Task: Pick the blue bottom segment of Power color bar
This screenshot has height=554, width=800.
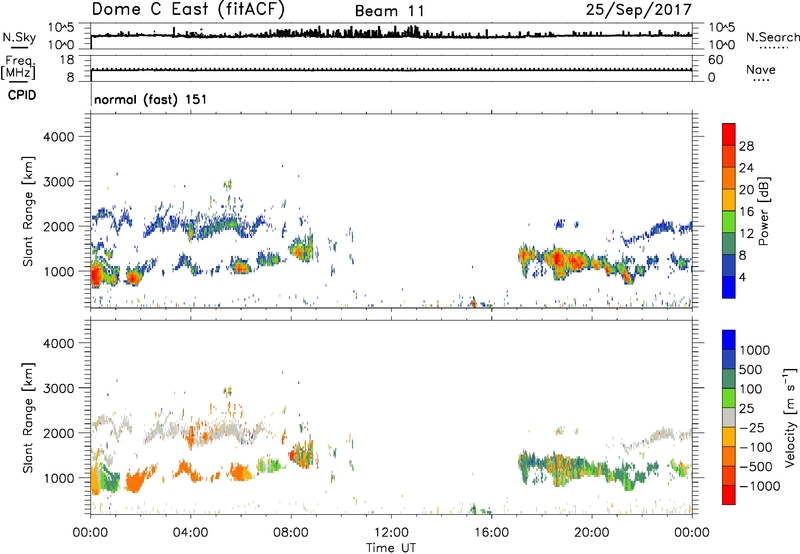Action: click(729, 287)
